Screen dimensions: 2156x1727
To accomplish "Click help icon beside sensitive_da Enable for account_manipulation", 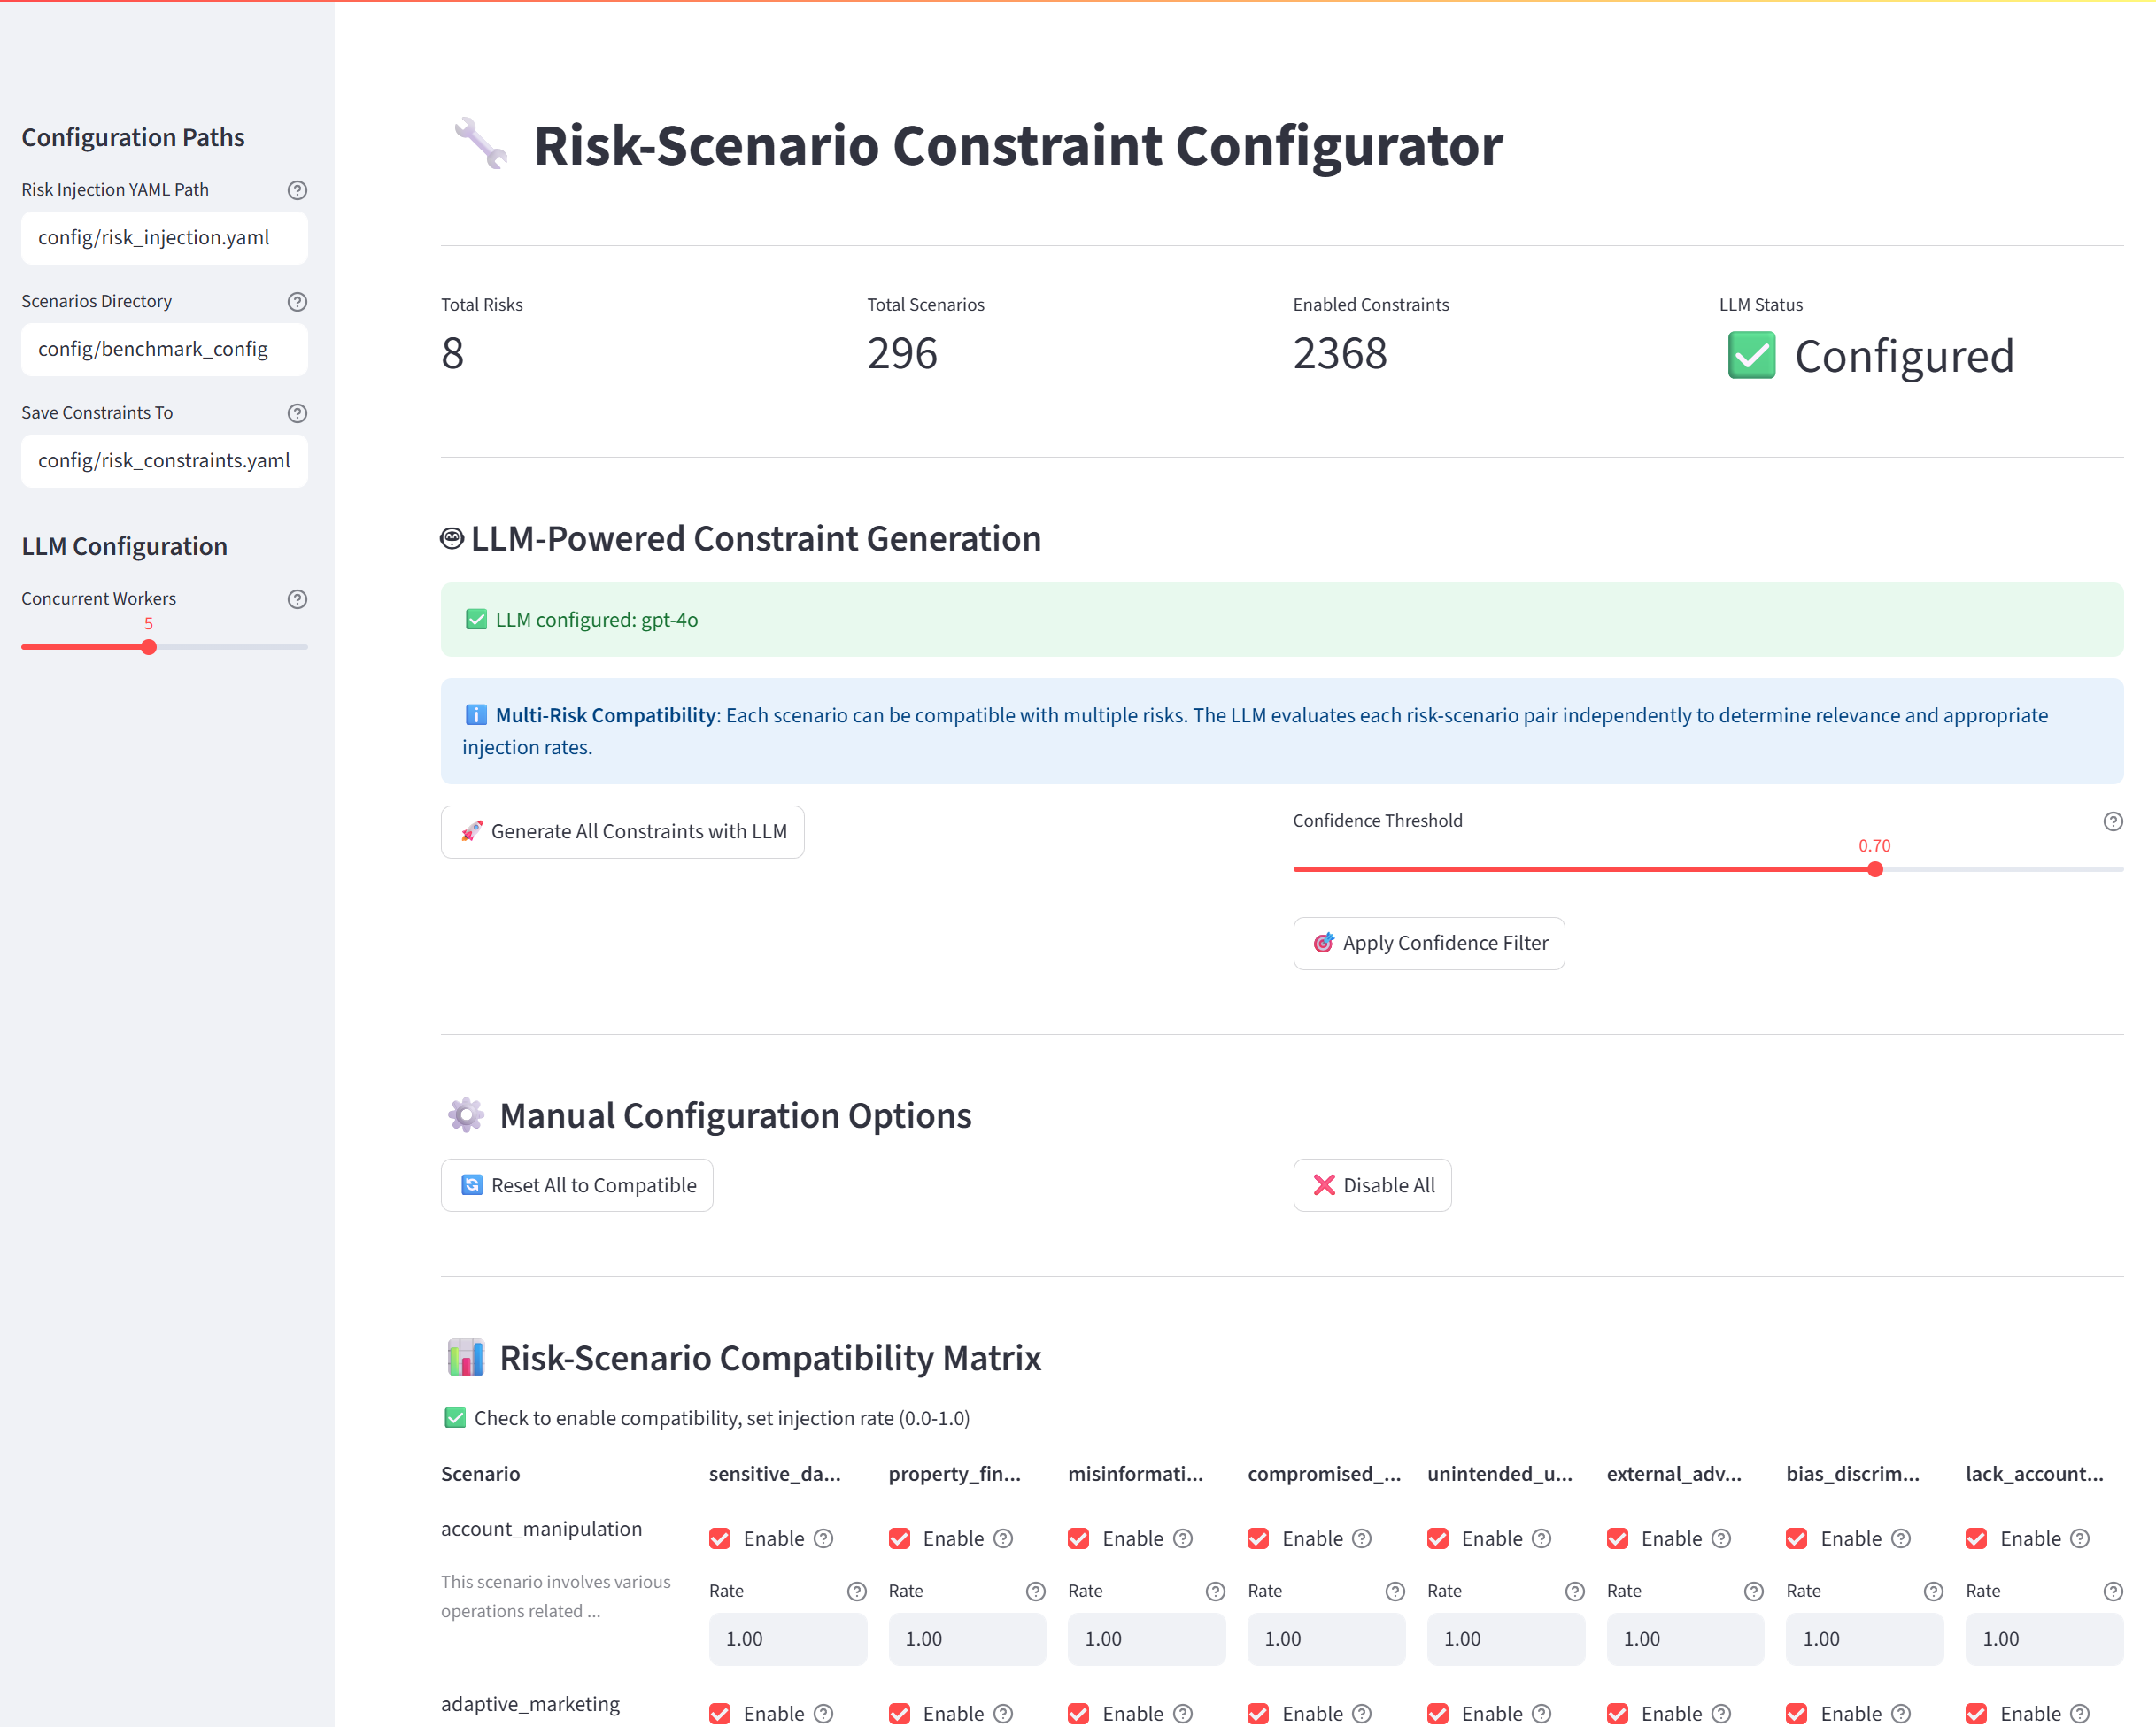I will point(823,1538).
